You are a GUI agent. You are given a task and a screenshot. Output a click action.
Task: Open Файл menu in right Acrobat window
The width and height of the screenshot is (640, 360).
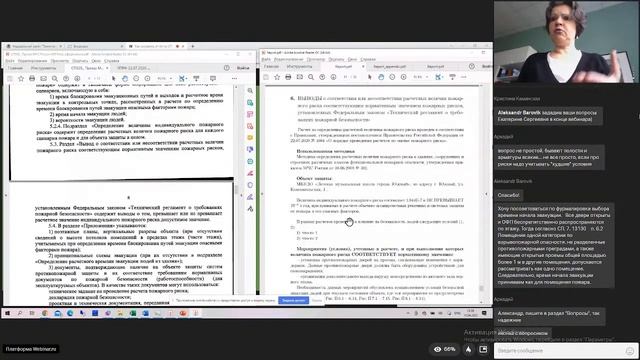point(266,59)
